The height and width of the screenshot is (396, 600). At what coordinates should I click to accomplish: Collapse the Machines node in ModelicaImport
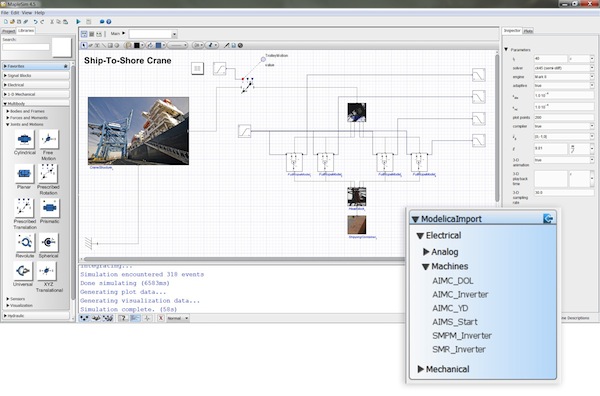426,266
